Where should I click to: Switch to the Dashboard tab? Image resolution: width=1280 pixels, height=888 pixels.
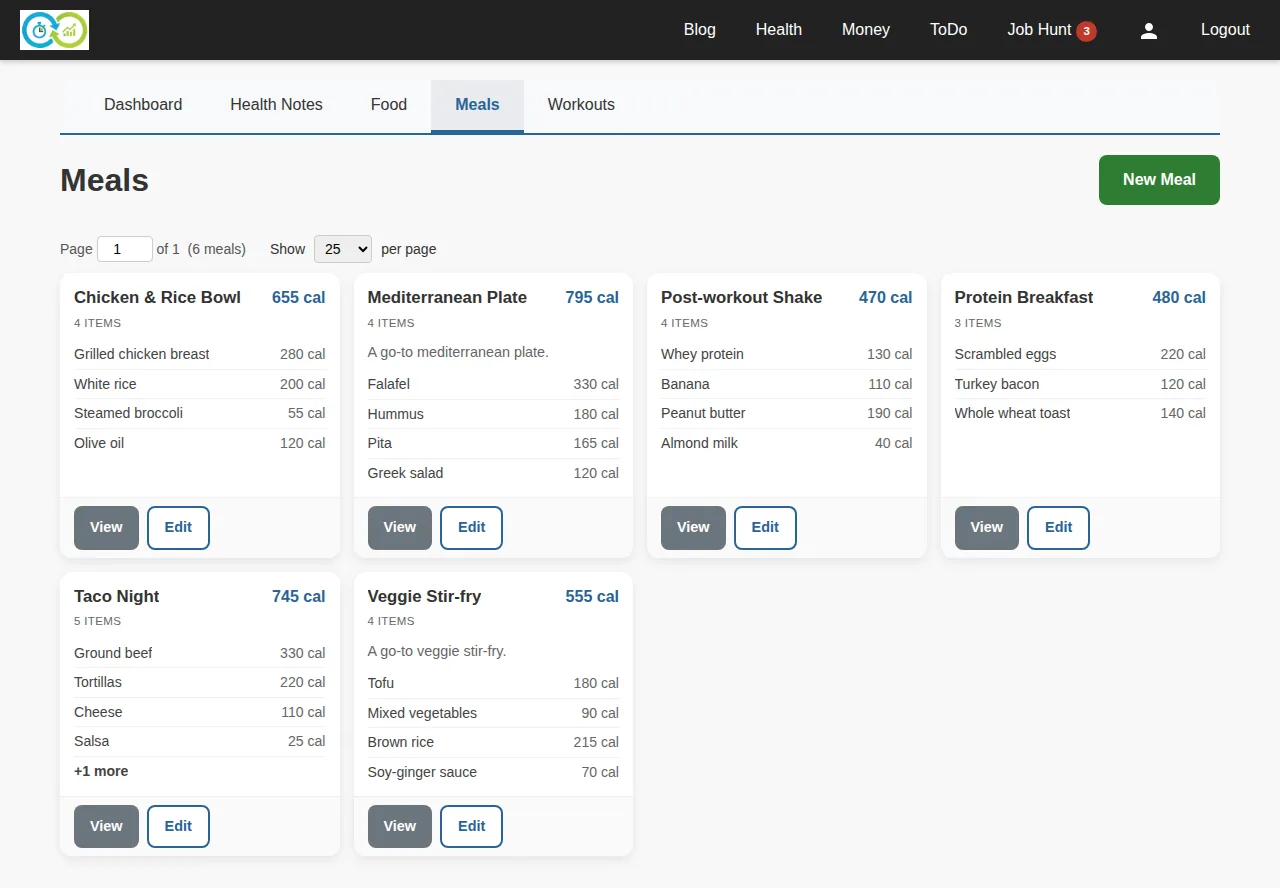tap(143, 105)
